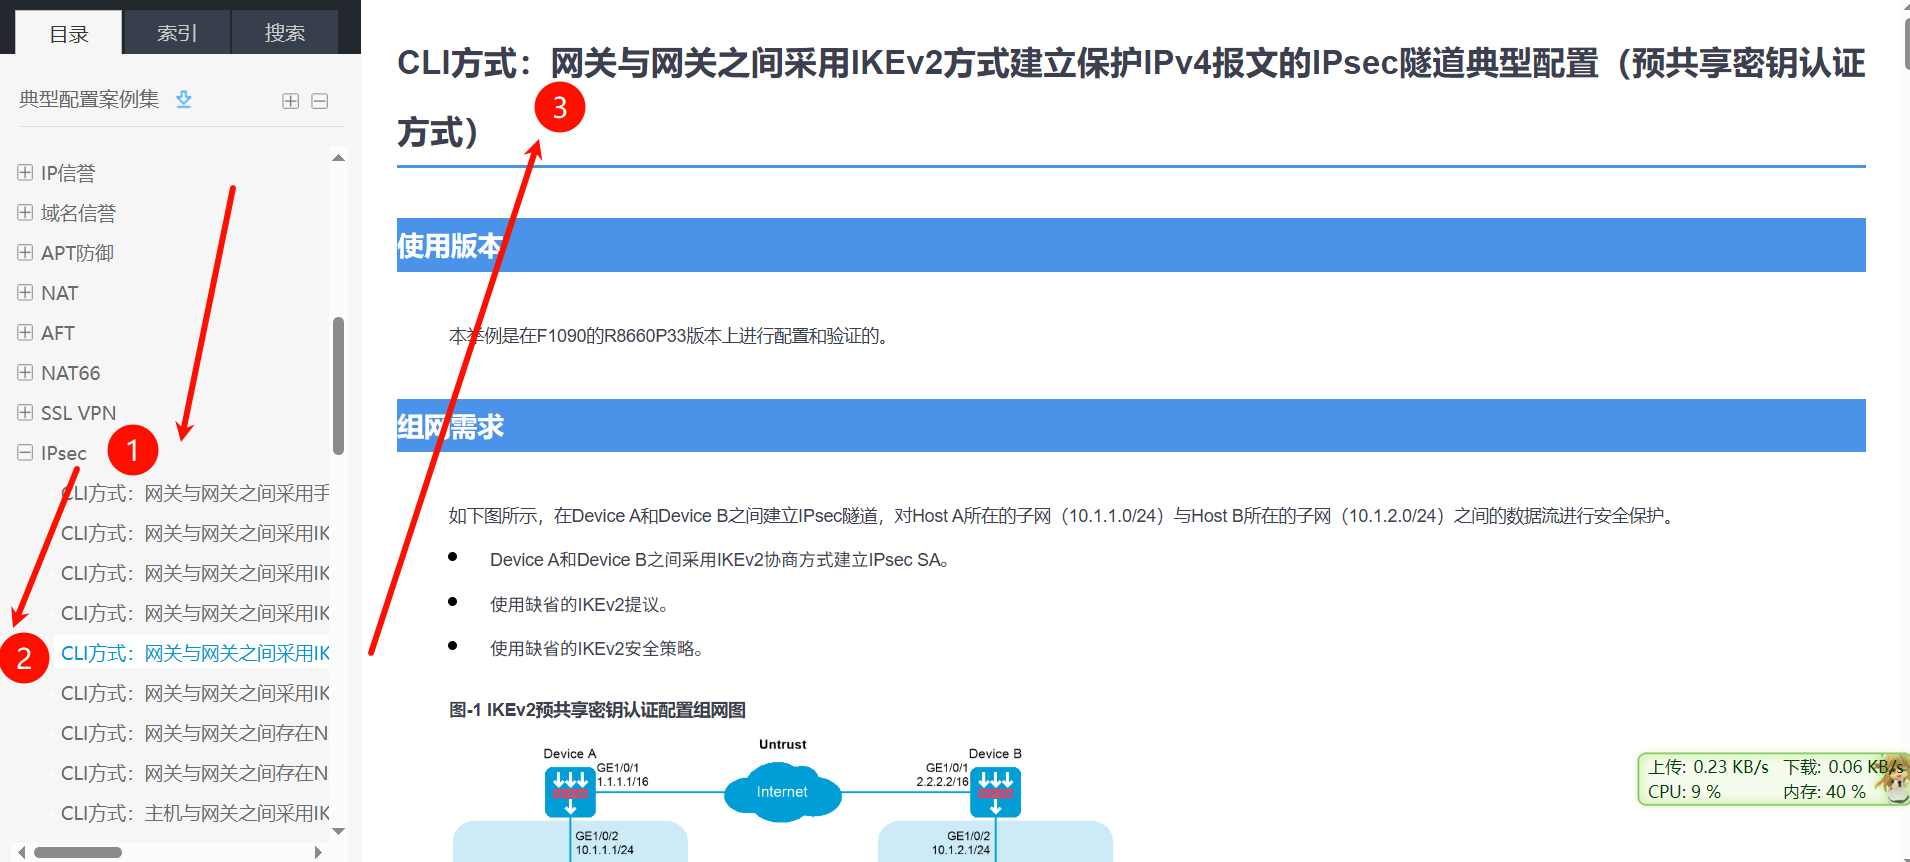Viewport: 1910px width, 862px height.
Task: Click the tree panel scroll-up arrow
Action: tap(338, 158)
